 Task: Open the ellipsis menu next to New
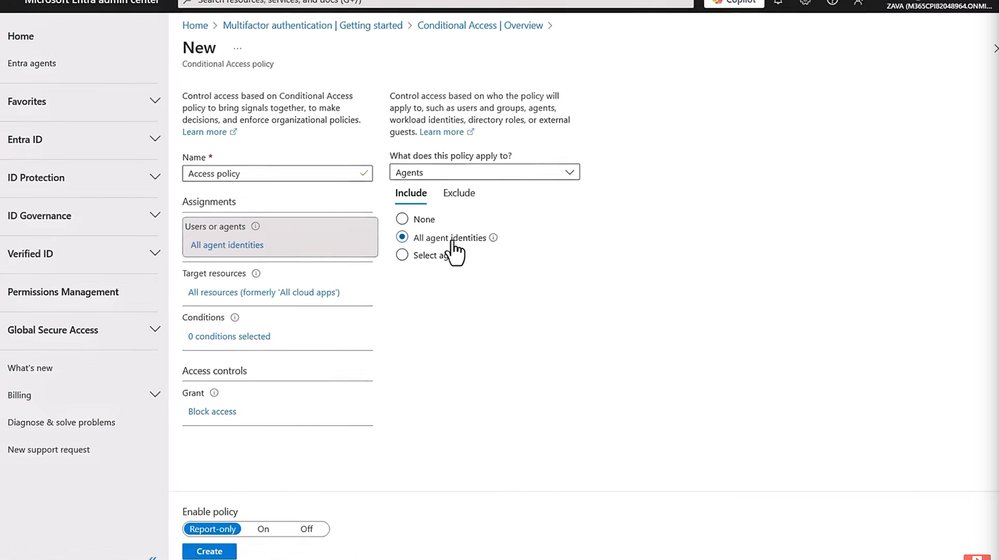tap(238, 48)
